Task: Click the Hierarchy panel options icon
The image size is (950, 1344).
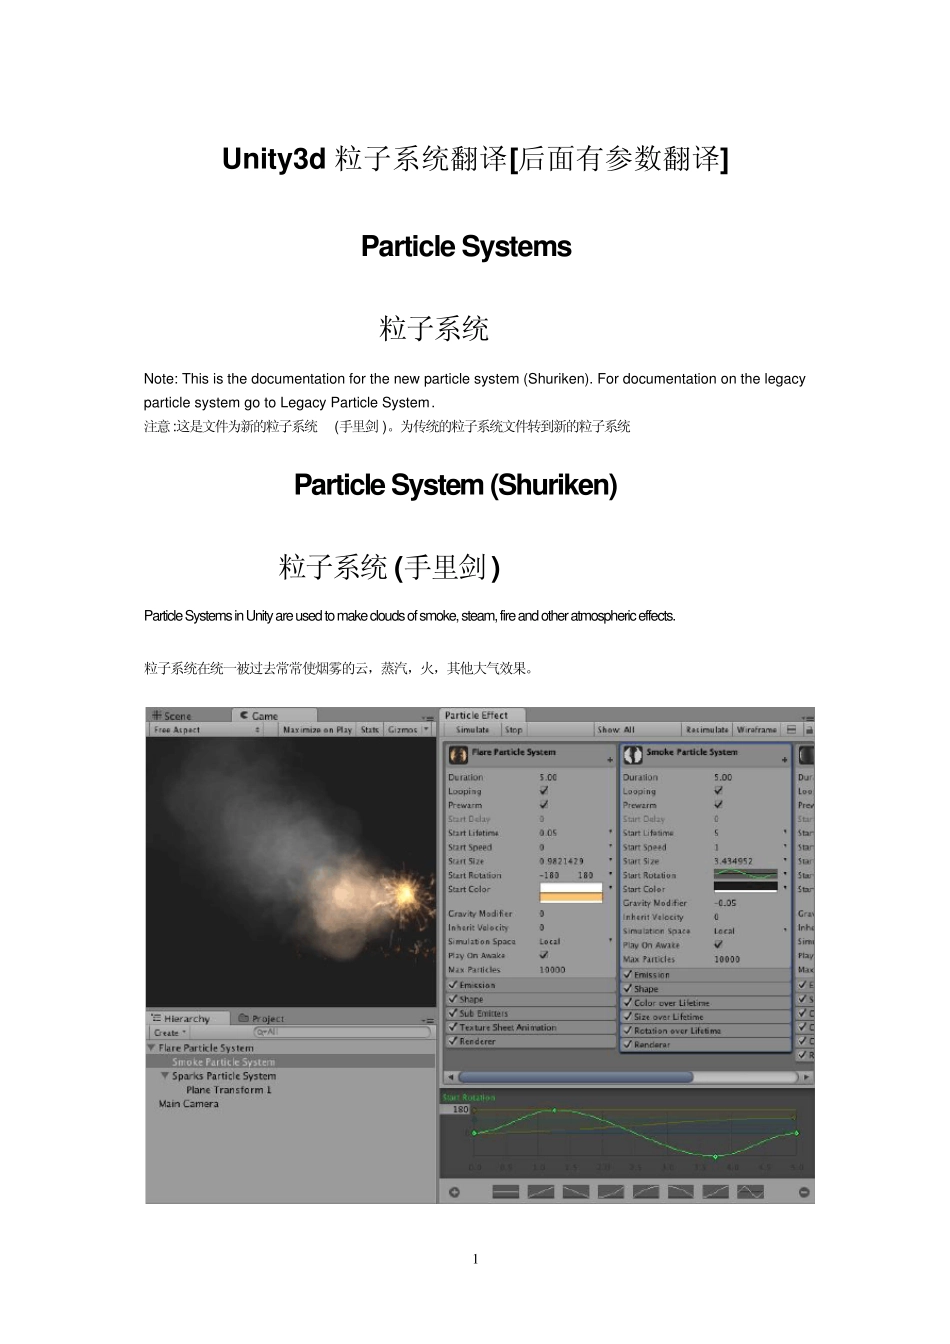Action: pyautogui.click(x=428, y=1020)
